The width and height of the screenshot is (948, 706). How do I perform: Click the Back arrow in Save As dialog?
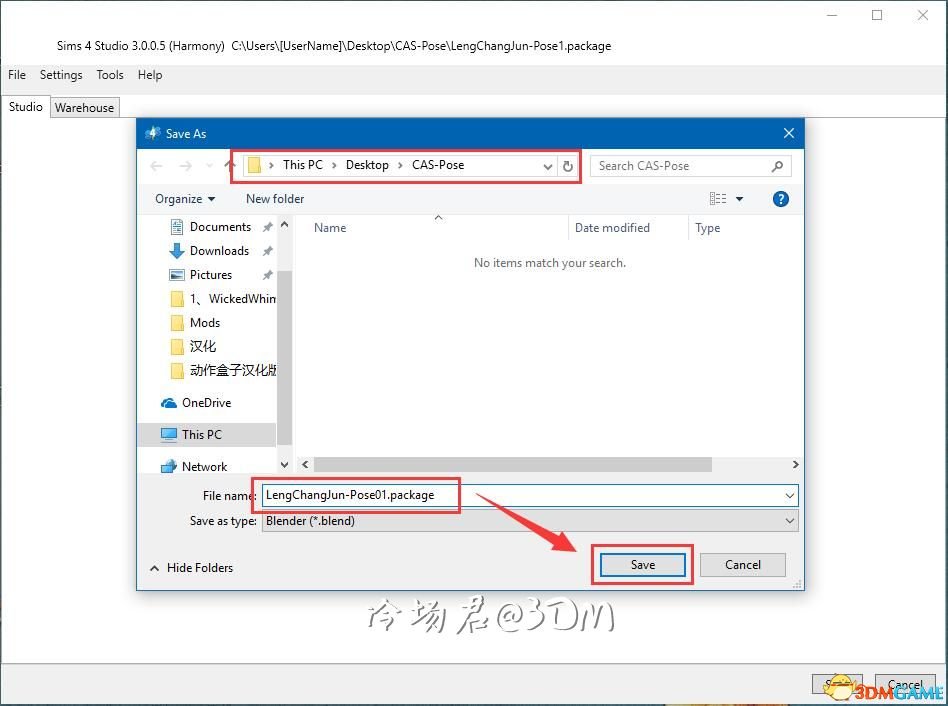tap(157, 166)
